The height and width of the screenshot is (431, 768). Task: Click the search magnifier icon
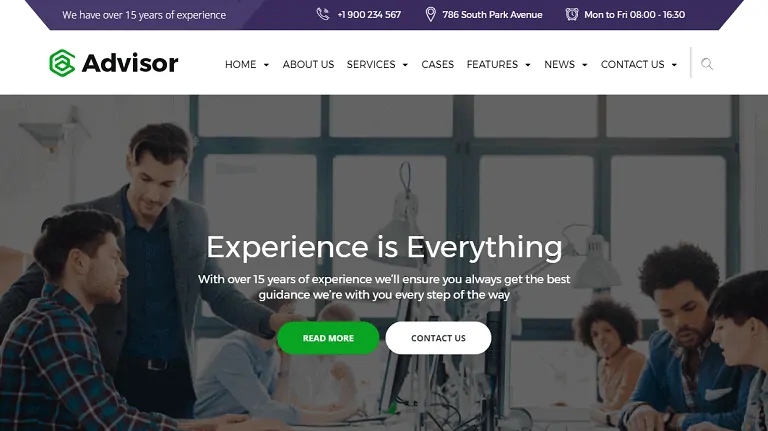707,64
